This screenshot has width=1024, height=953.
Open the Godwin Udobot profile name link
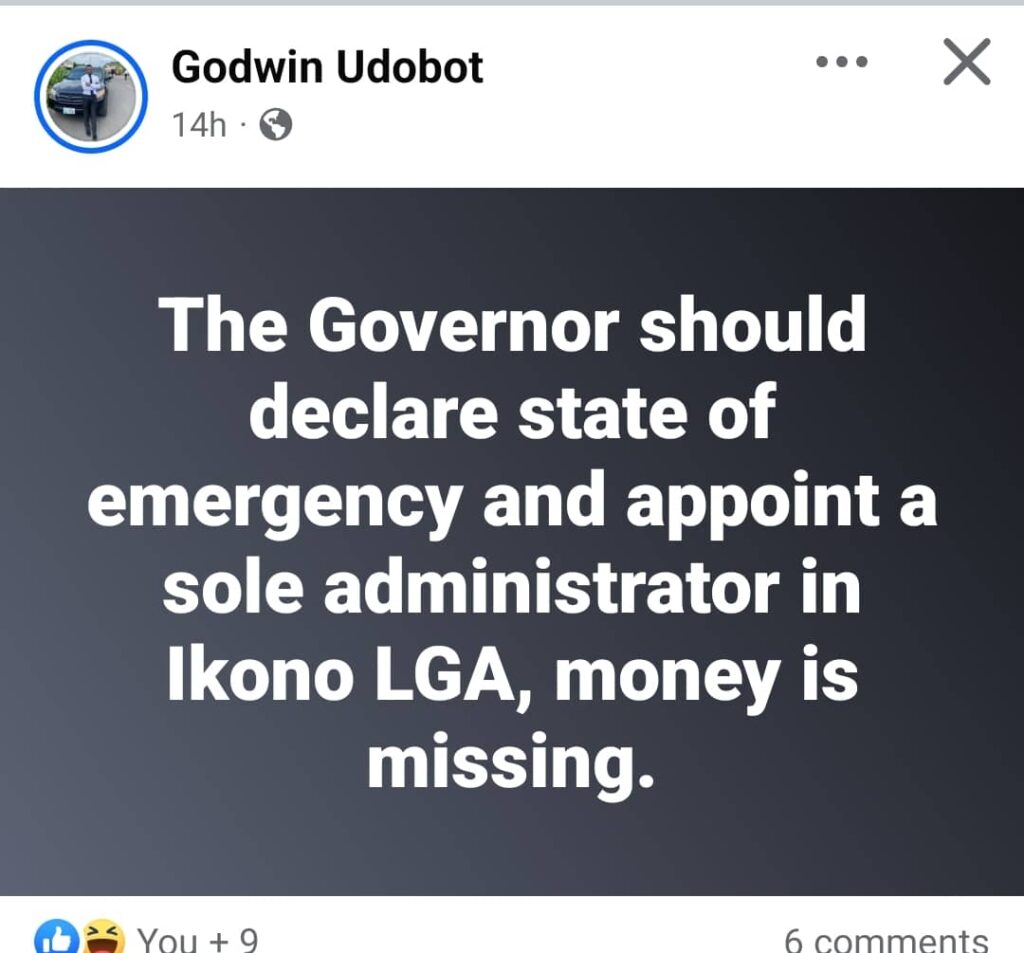tap(327, 67)
